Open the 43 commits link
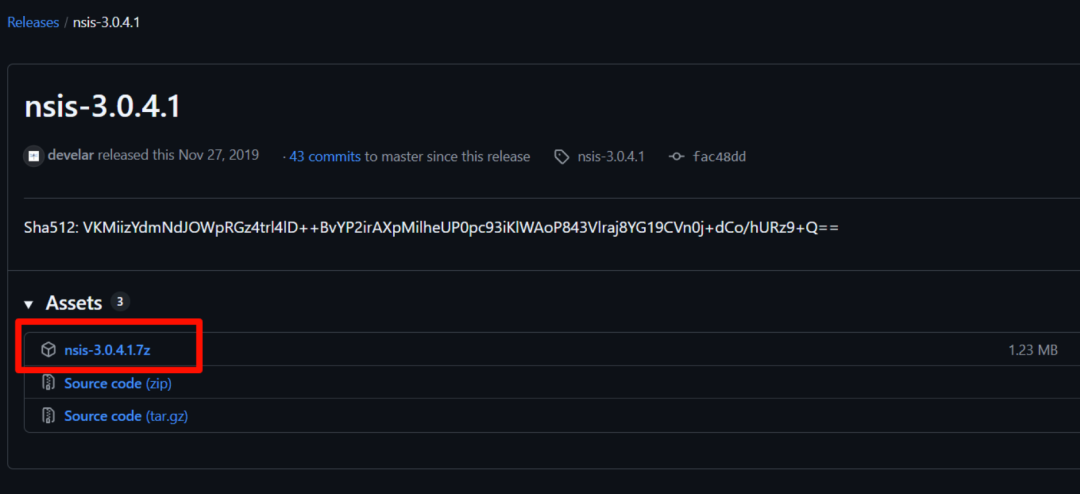Viewport: 1080px width, 494px height. click(x=324, y=157)
